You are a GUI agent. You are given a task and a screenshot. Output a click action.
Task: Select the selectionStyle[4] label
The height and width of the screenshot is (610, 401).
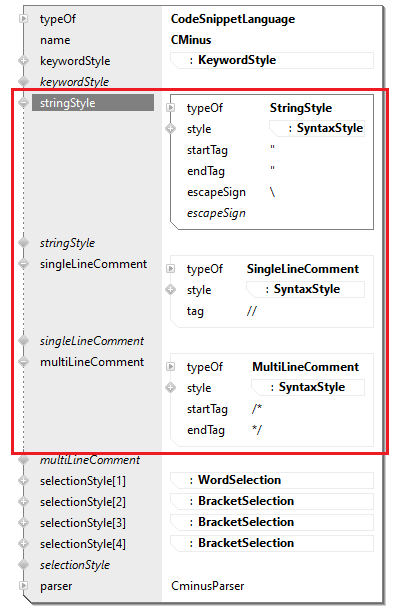point(83,544)
